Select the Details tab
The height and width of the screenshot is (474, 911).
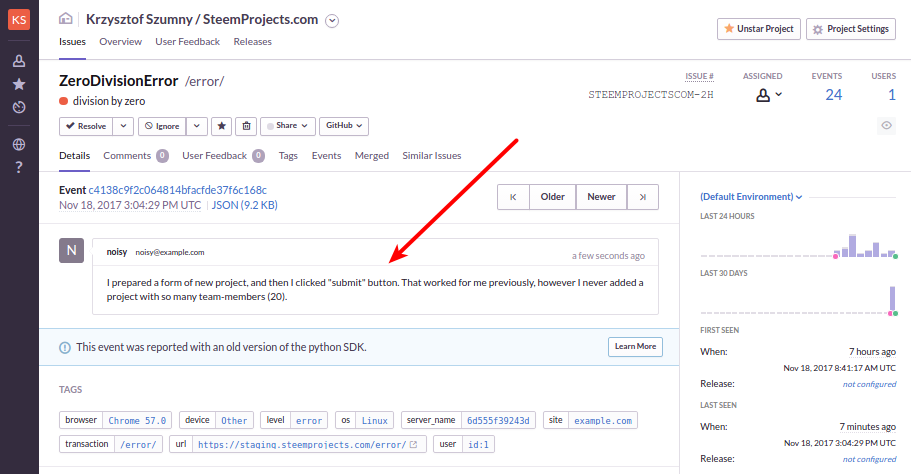click(x=74, y=156)
